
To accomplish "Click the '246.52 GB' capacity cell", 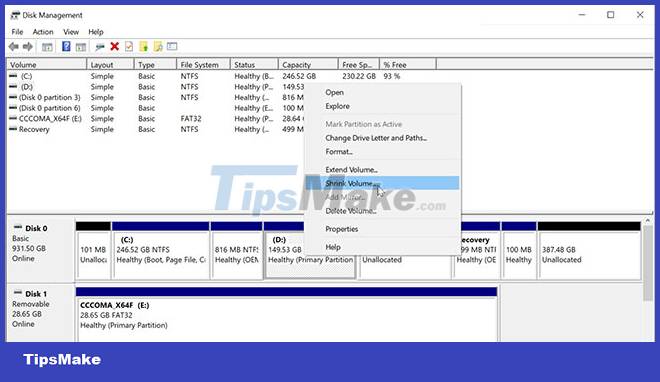I will click(x=299, y=76).
